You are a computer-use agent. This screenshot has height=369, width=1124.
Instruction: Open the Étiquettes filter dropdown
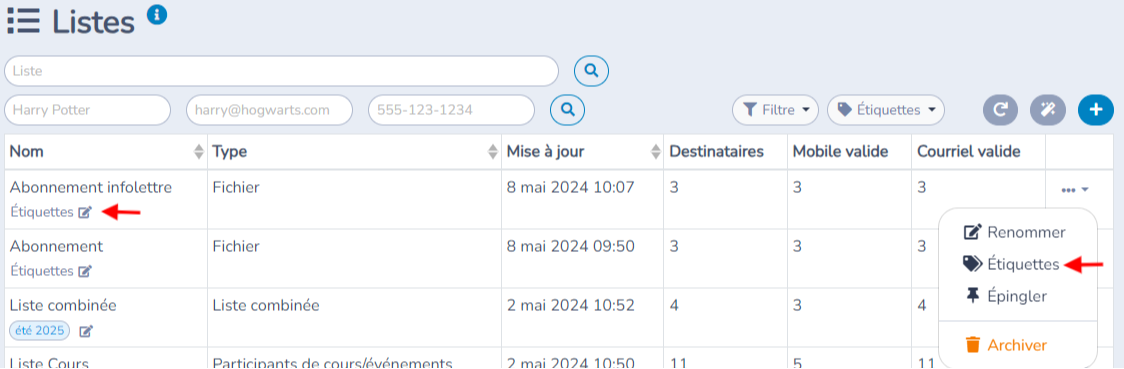pyautogui.click(x=886, y=110)
